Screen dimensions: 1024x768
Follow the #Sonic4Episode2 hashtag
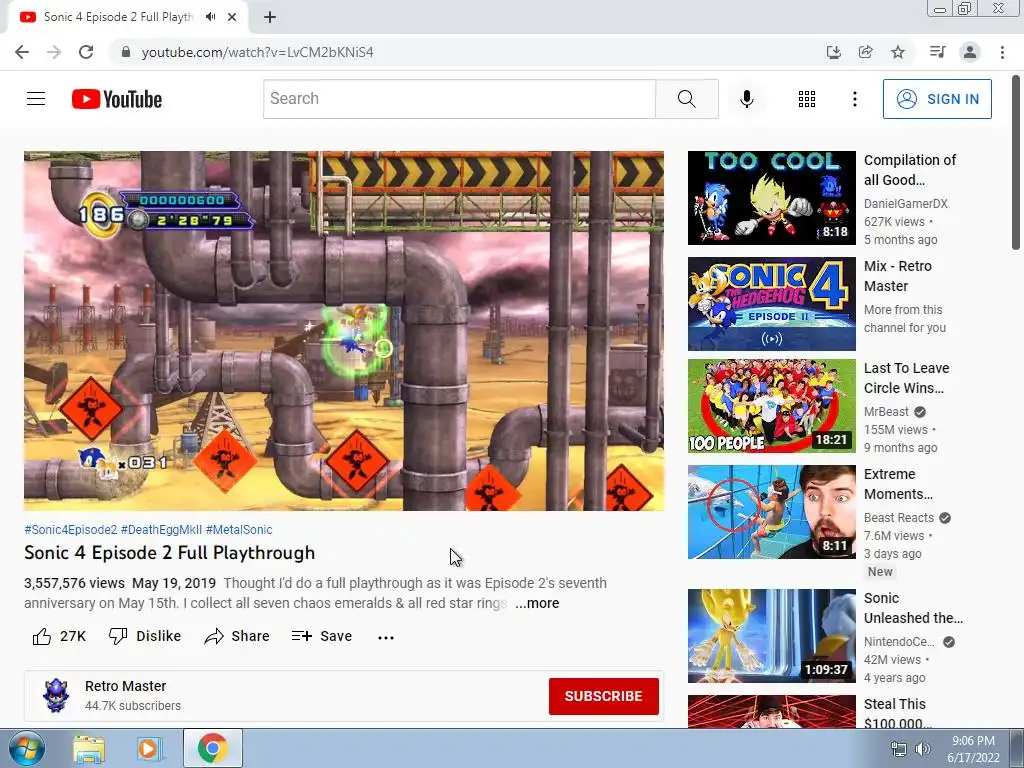(x=71, y=530)
